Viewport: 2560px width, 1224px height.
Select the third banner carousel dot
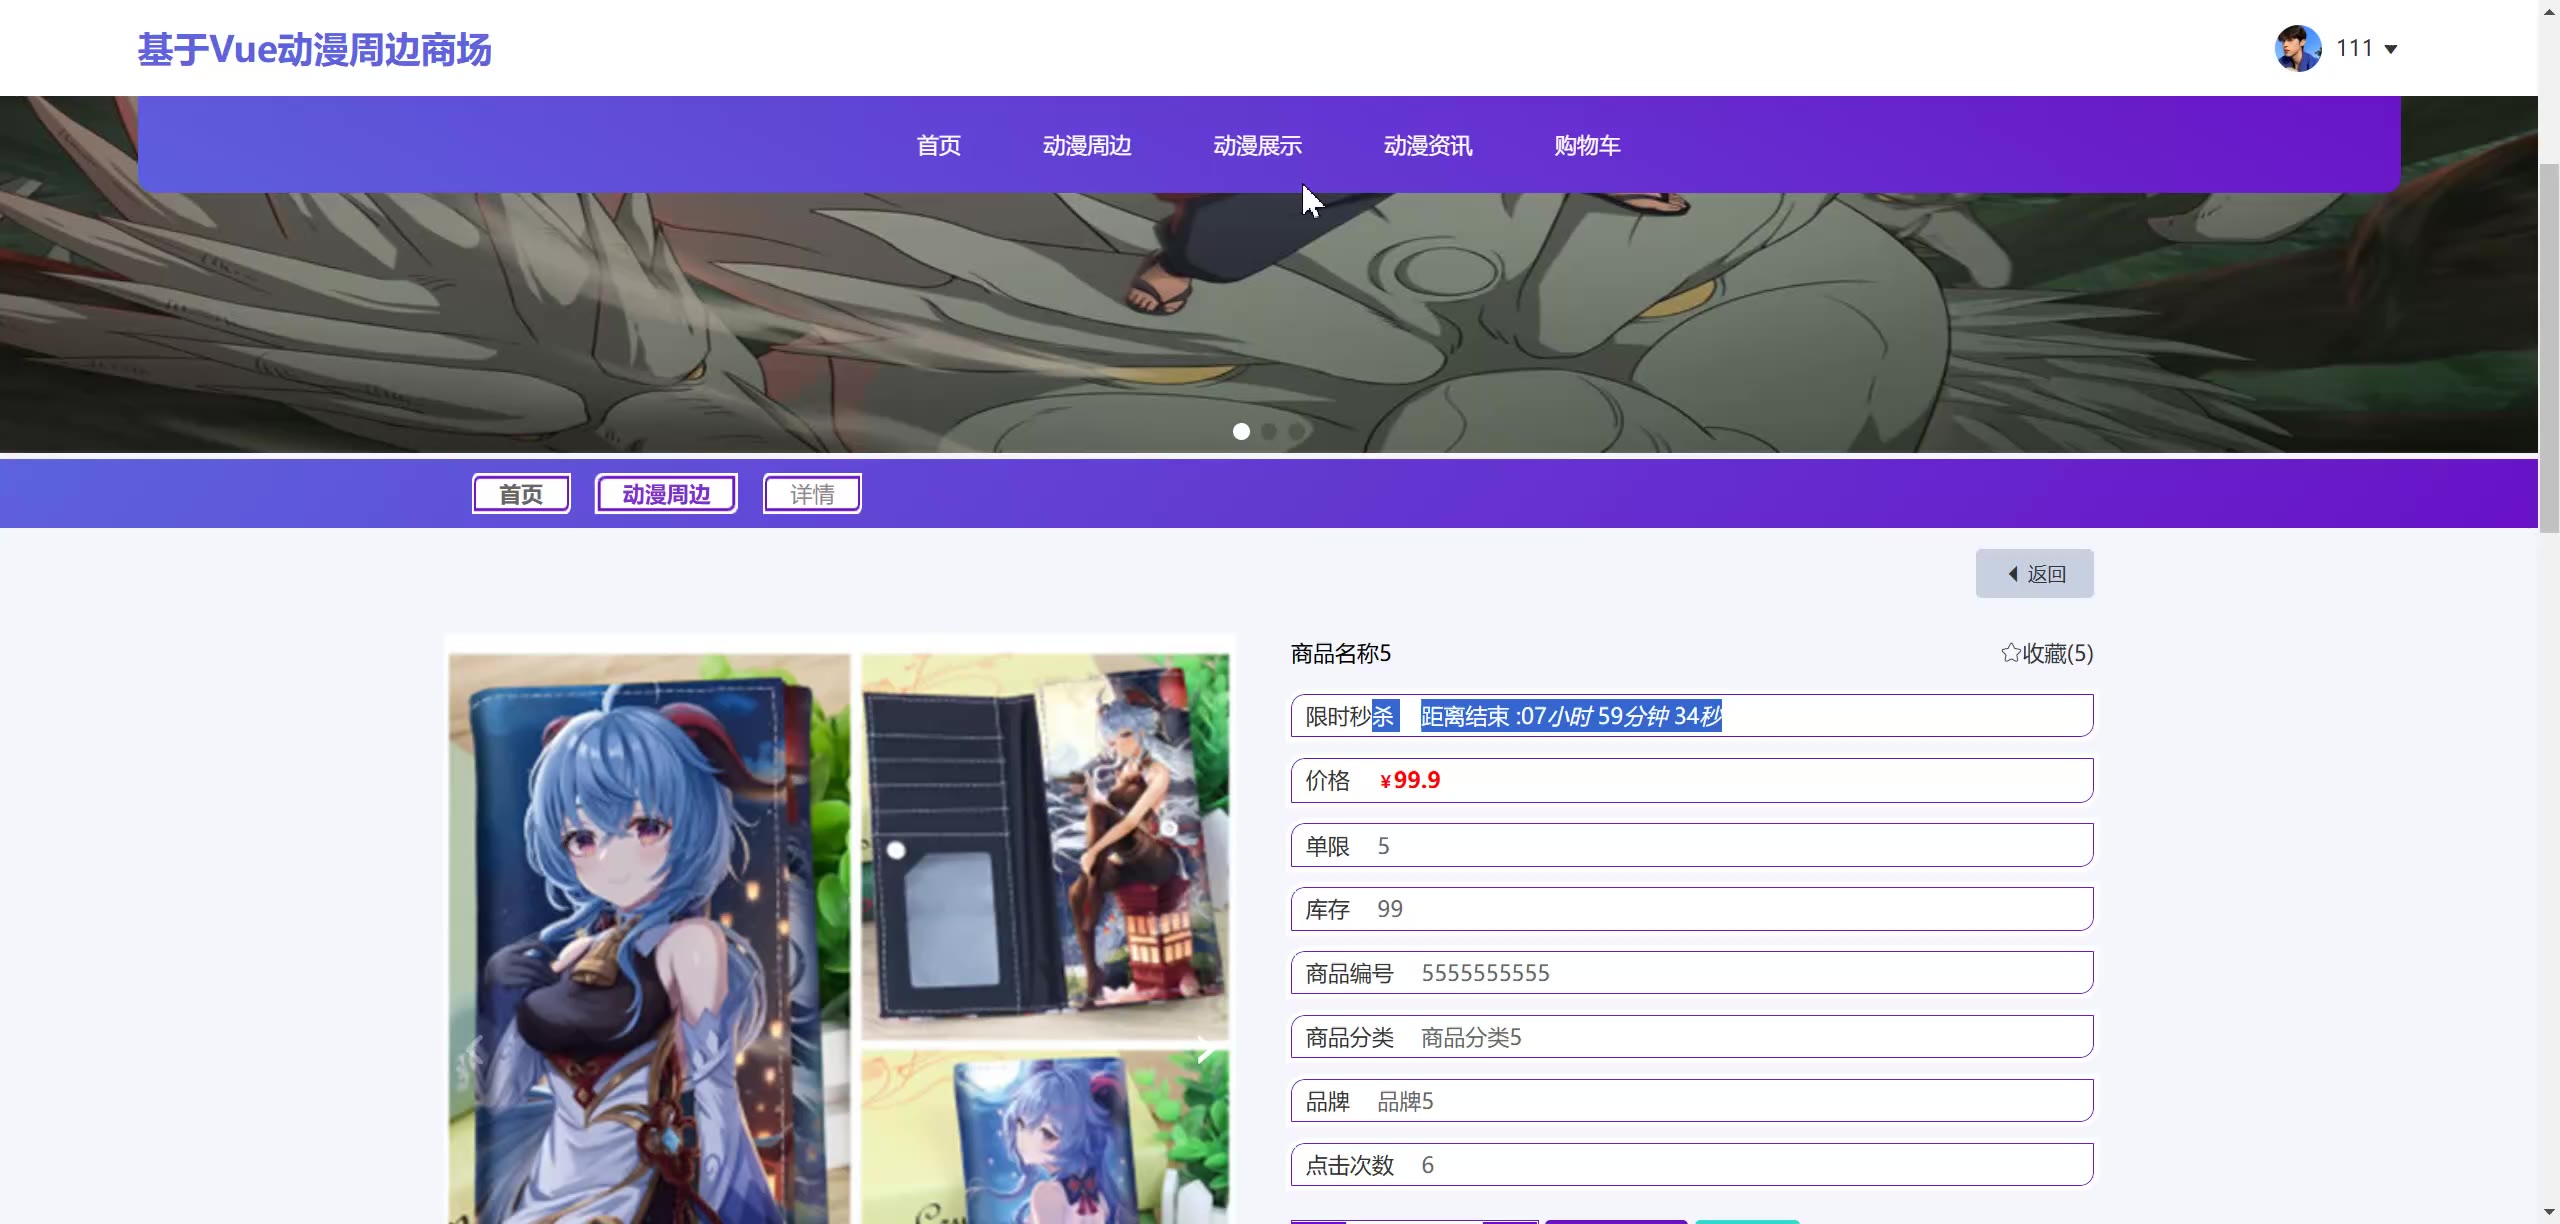[x=1296, y=431]
